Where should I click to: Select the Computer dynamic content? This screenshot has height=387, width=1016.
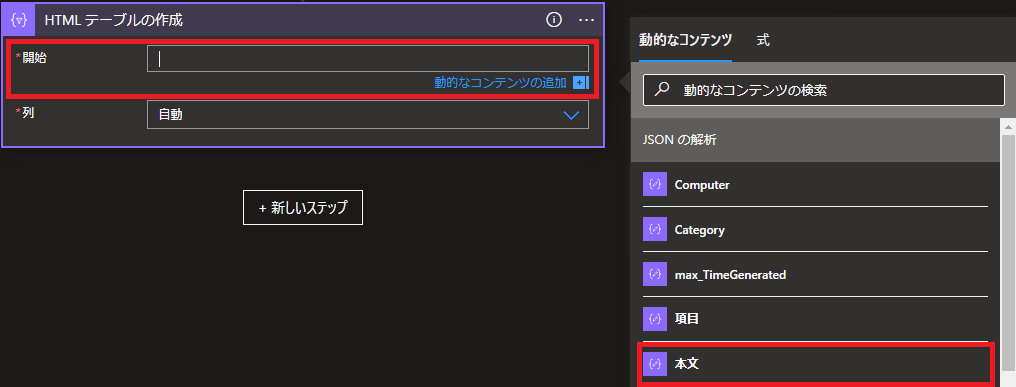(x=815, y=185)
